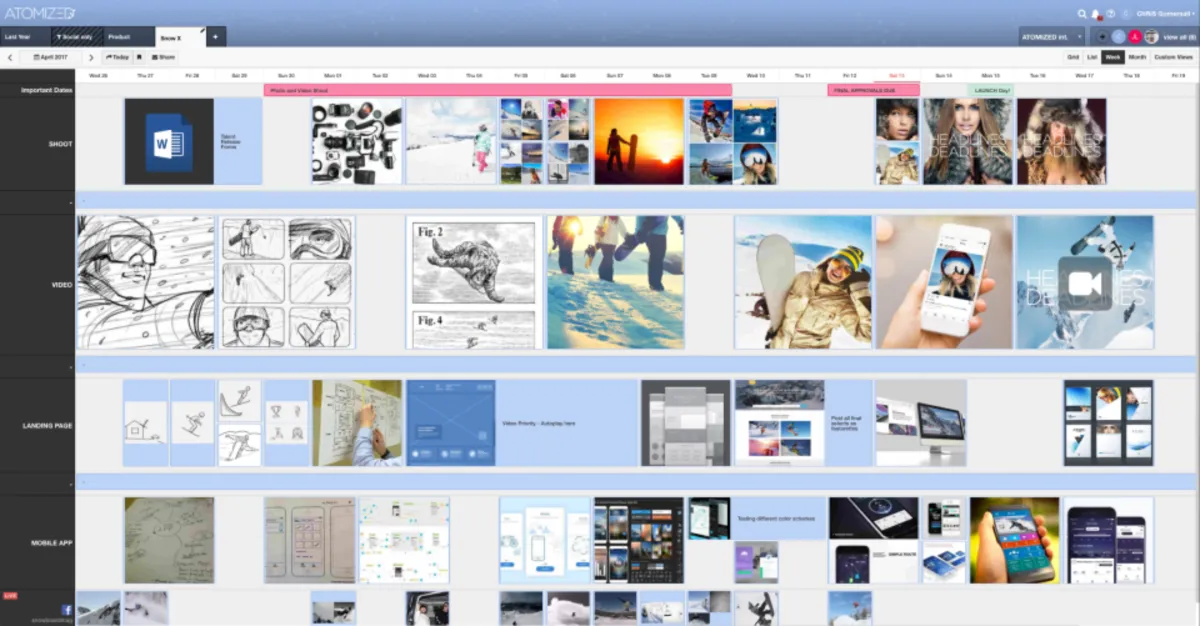Open the iMac mockup thumbnail
1200x626 pixels.
click(x=921, y=423)
